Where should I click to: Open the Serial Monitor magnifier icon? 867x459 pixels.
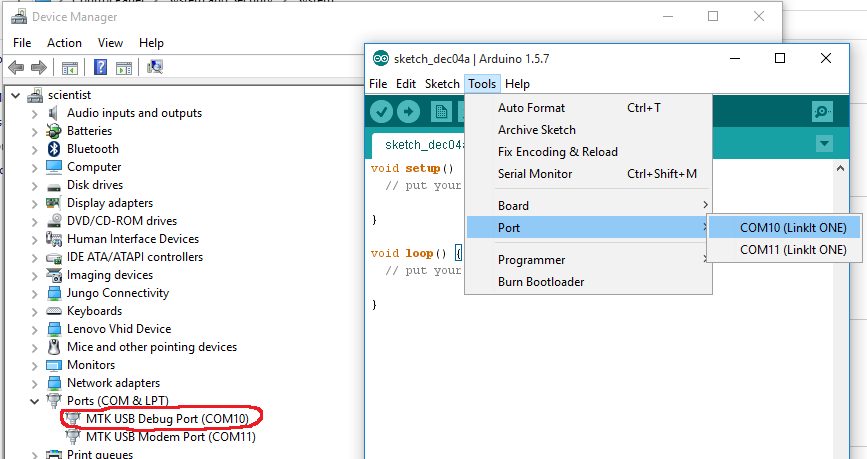coord(823,112)
